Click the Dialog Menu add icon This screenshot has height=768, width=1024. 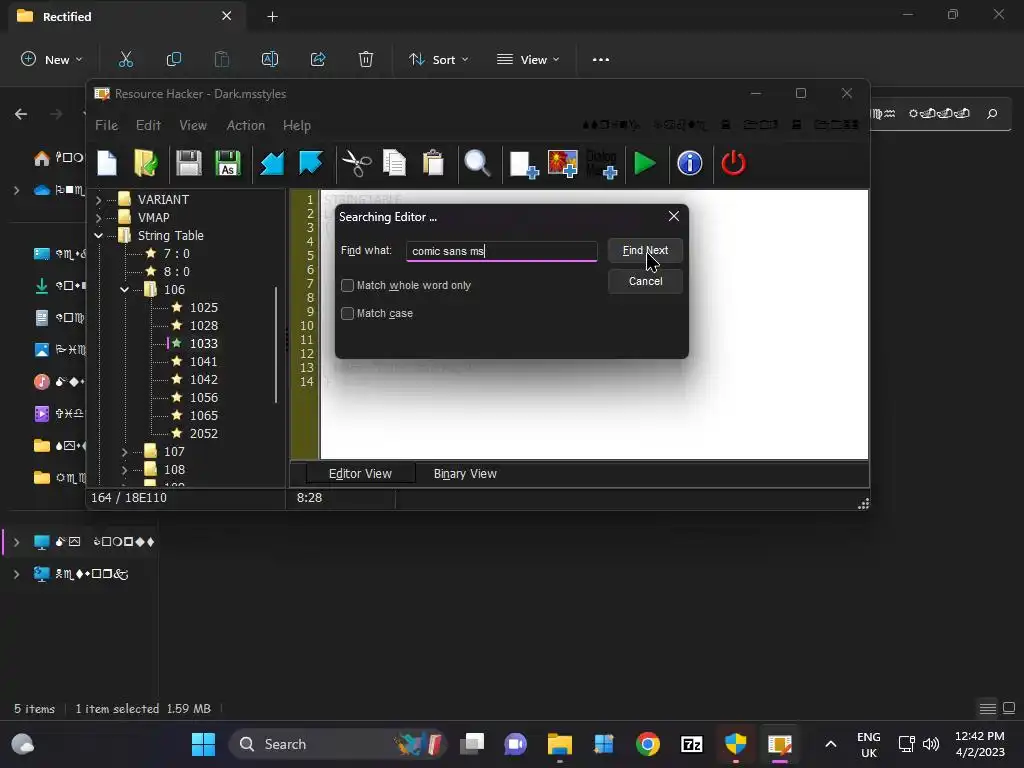[601, 164]
